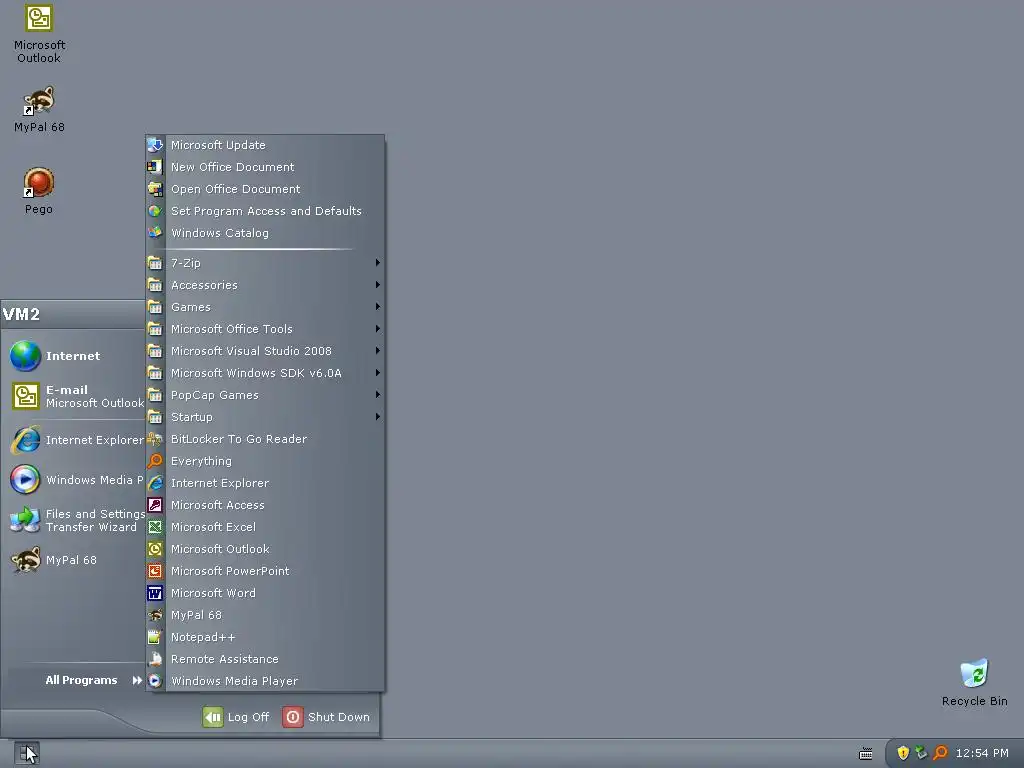Click the New Office Document icon
The height and width of the screenshot is (768, 1024).
click(x=155, y=167)
